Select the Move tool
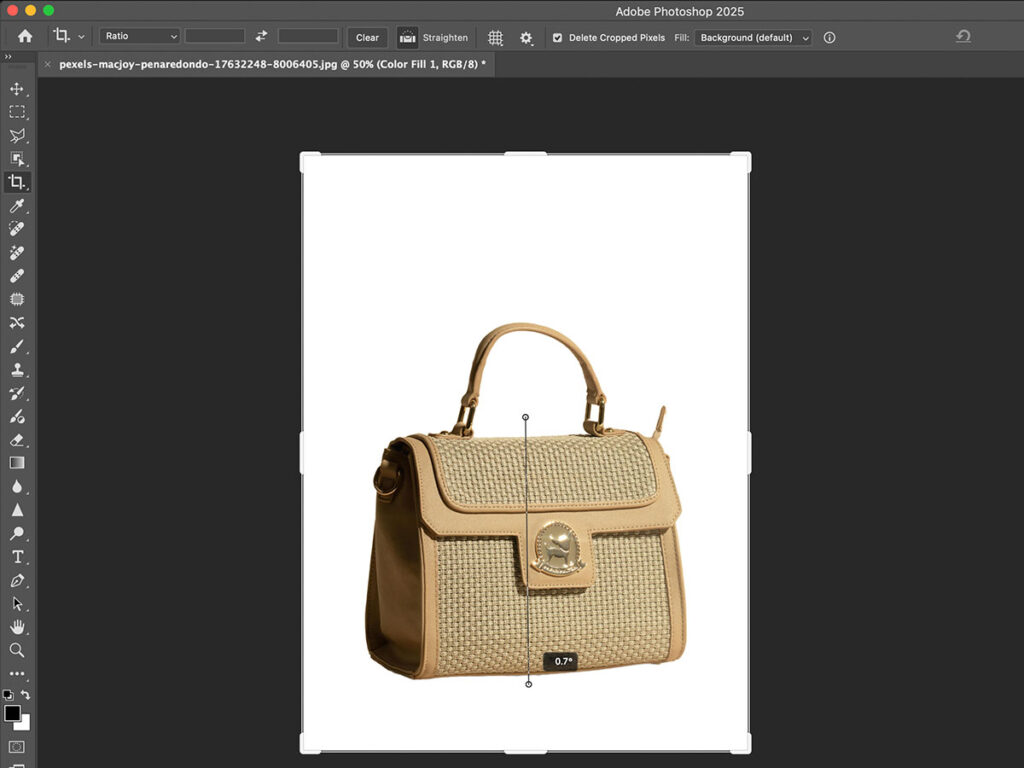The height and width of the screenshot is (768, 1024). coord(17,89)
